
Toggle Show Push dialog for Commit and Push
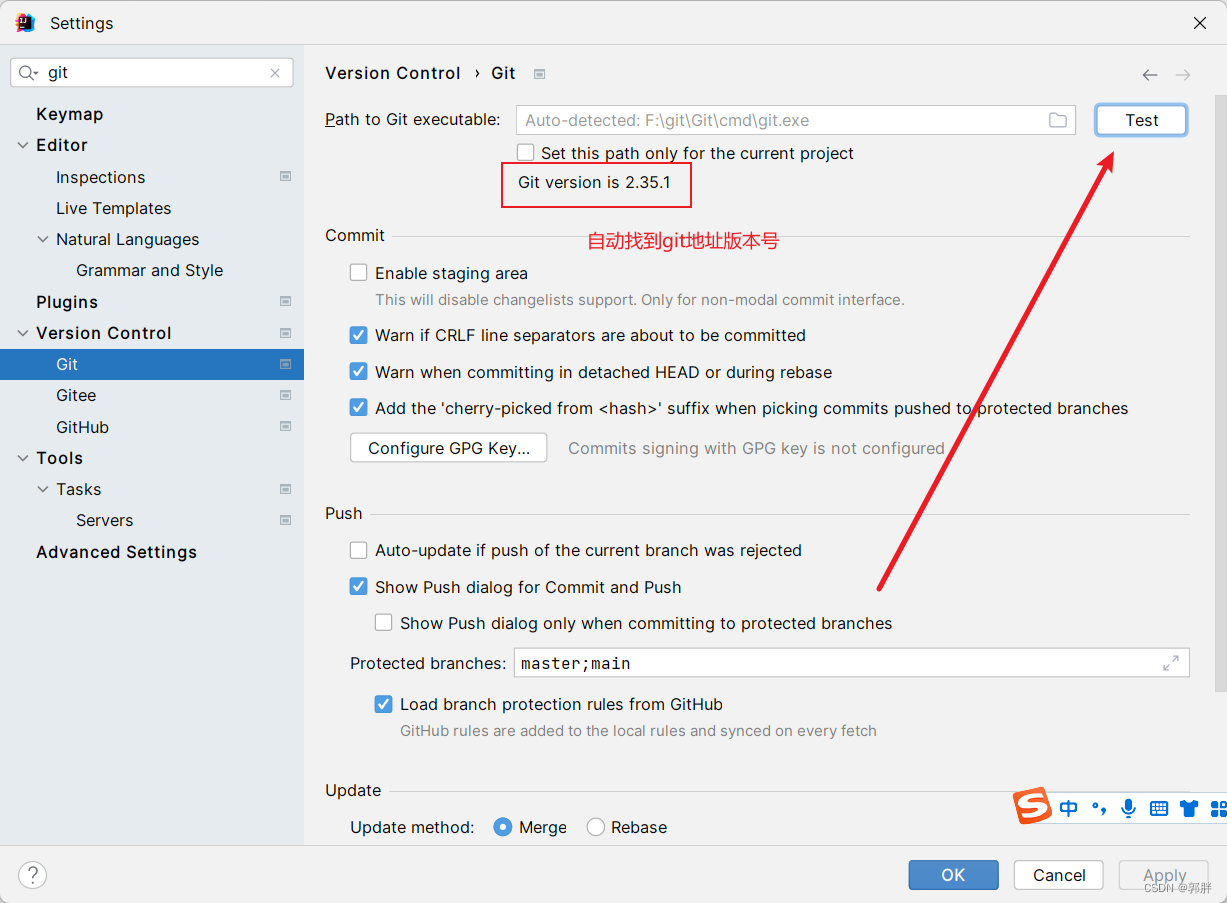pyautogui.click(x=359, y=587)
